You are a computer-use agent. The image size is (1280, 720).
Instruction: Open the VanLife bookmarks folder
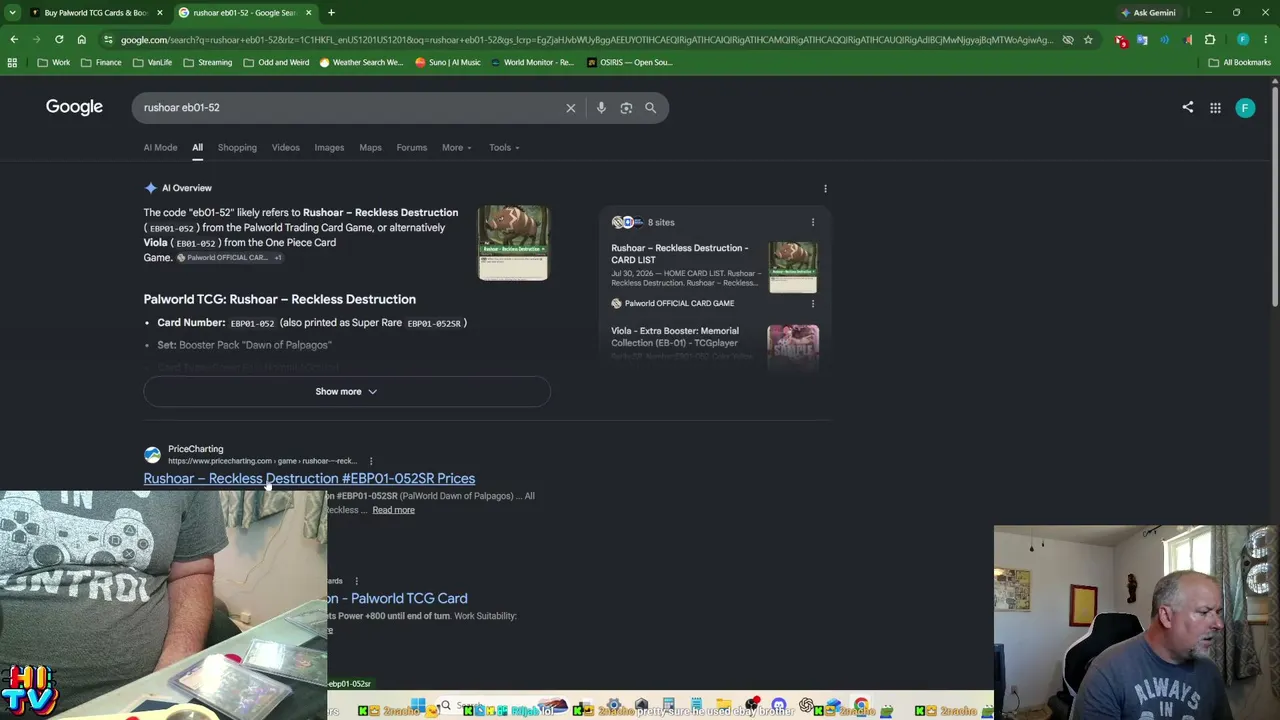152,62
